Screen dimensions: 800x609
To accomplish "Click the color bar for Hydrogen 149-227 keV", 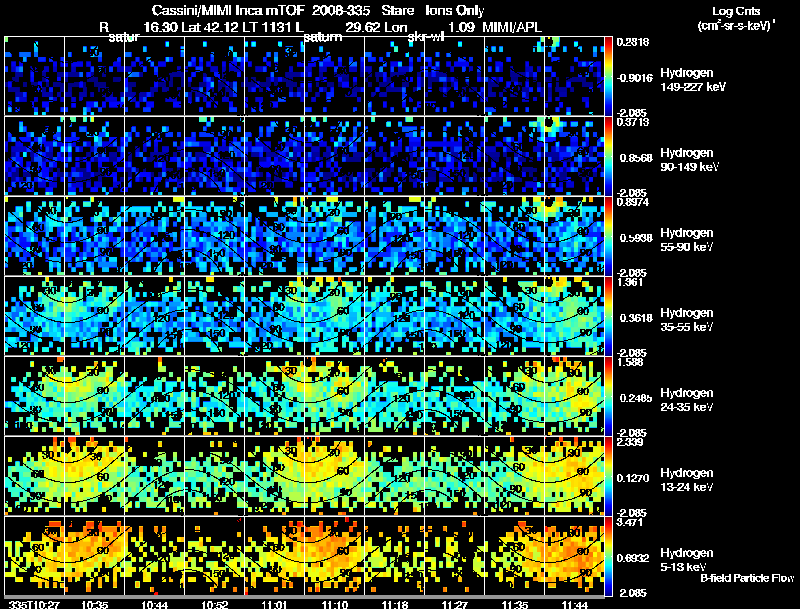I will pyautogui.click(x=608, y=76).
